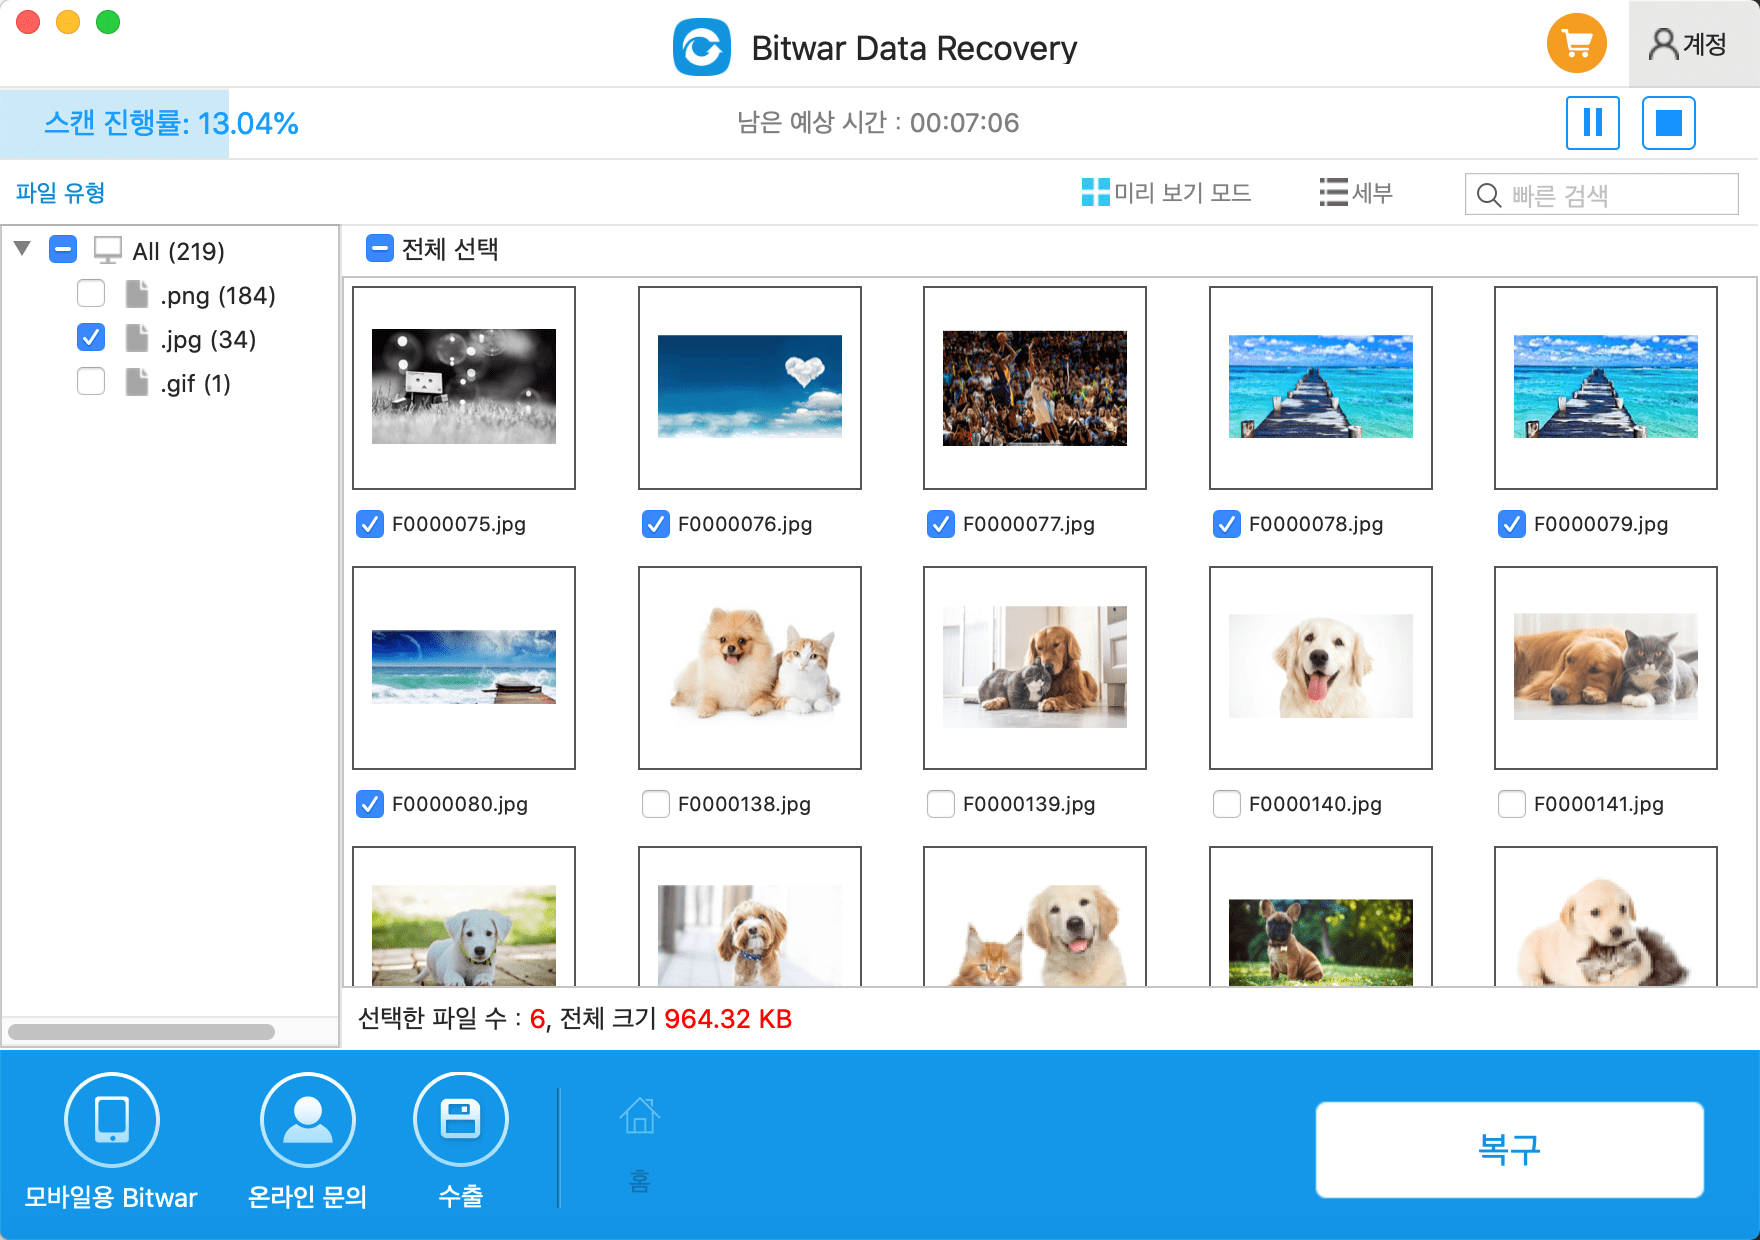Click the 홈 home icon
The width and height of the screenshot is (1760, 1240).
tap(640, 1116)
